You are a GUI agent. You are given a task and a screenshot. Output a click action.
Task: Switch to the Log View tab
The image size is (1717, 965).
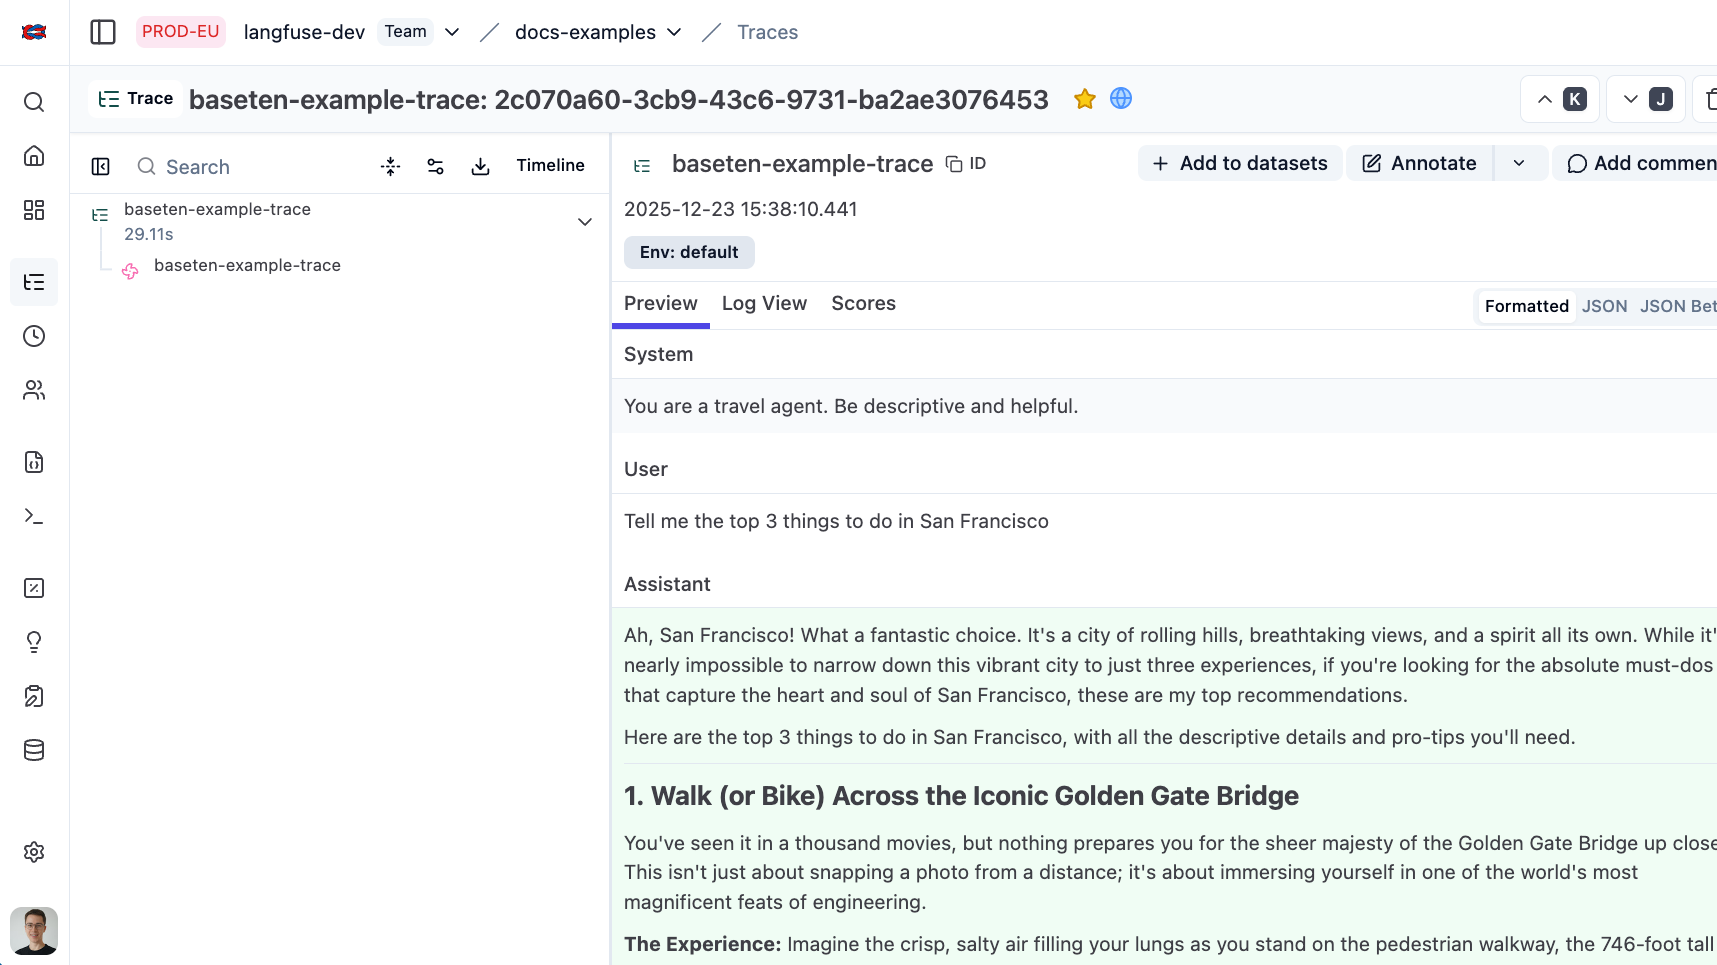point(764,303)
